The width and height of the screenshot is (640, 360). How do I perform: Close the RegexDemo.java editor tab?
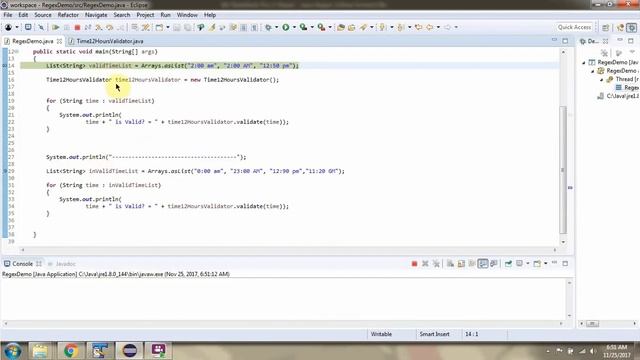60,41
